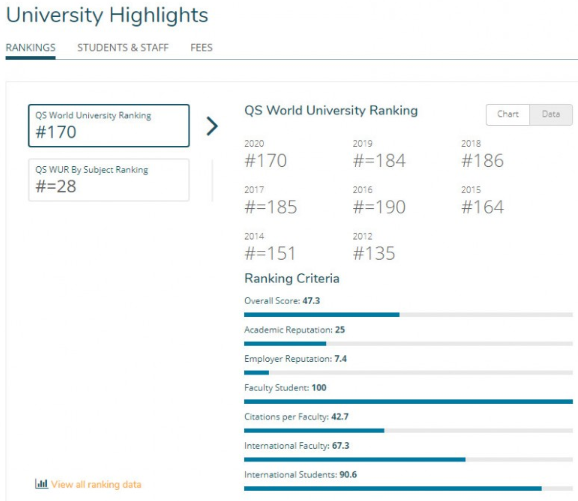Click 2020 ranking #170 value
This screenshot has width=578, height=501.
point(265,161)
